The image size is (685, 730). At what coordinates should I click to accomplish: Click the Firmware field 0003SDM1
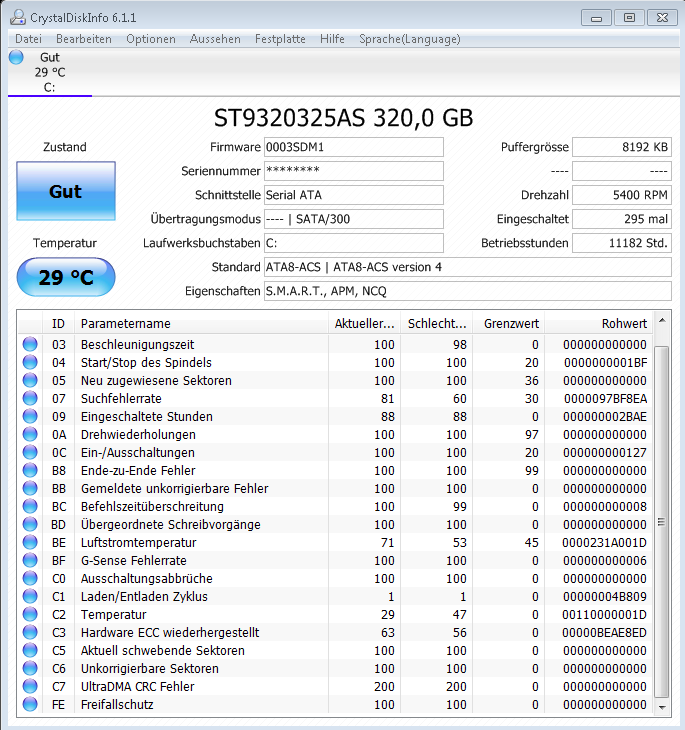pyautogui.click(x=354, y=147)
